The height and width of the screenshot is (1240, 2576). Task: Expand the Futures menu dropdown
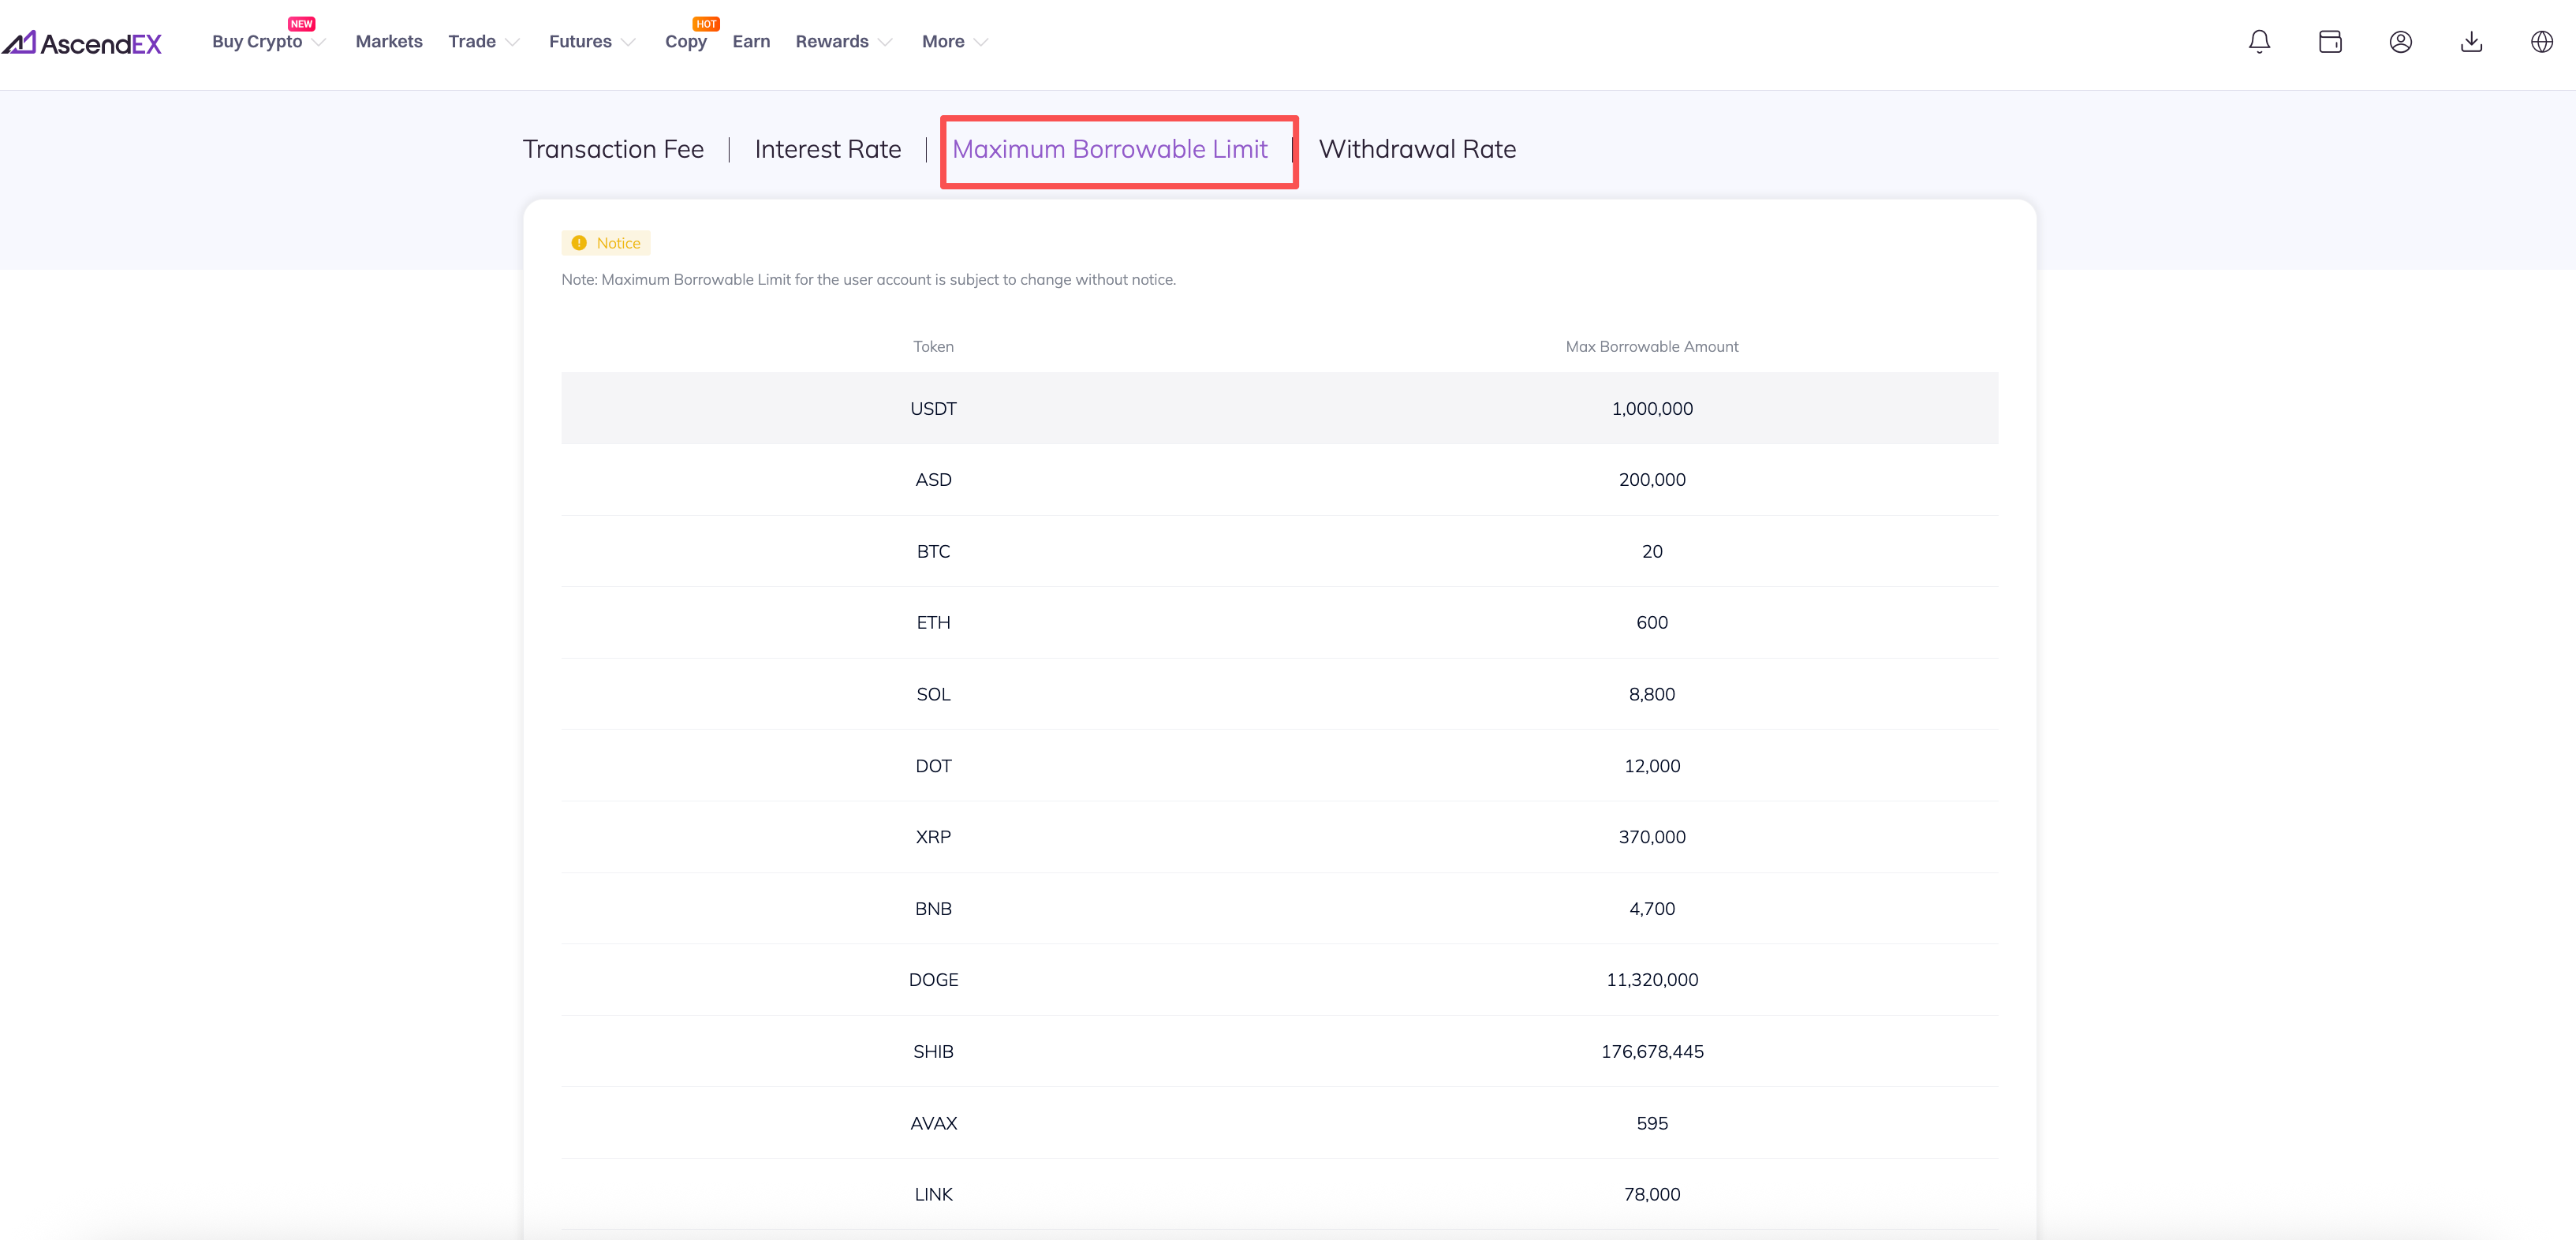pos(592,42)
